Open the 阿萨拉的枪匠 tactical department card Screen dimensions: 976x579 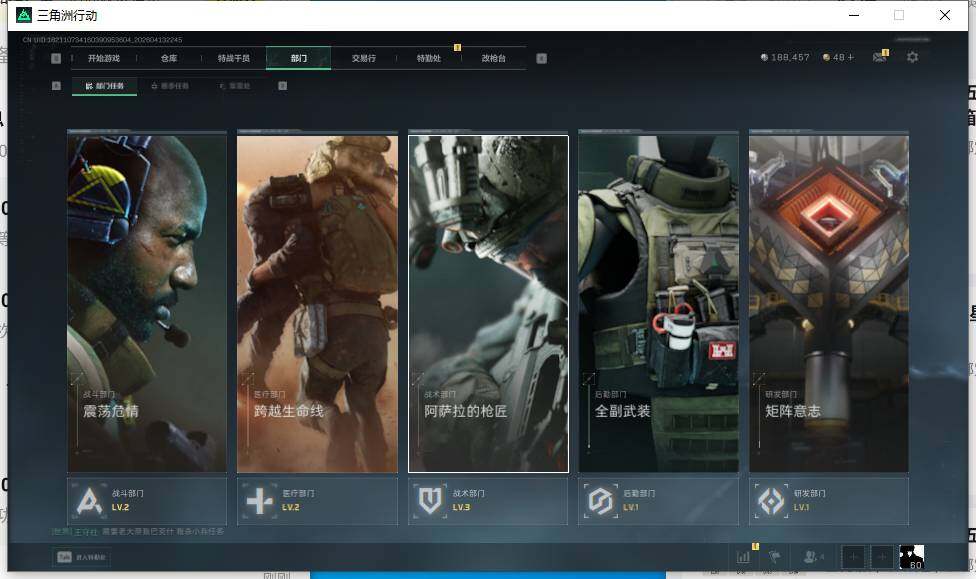(x=488, y=303)
